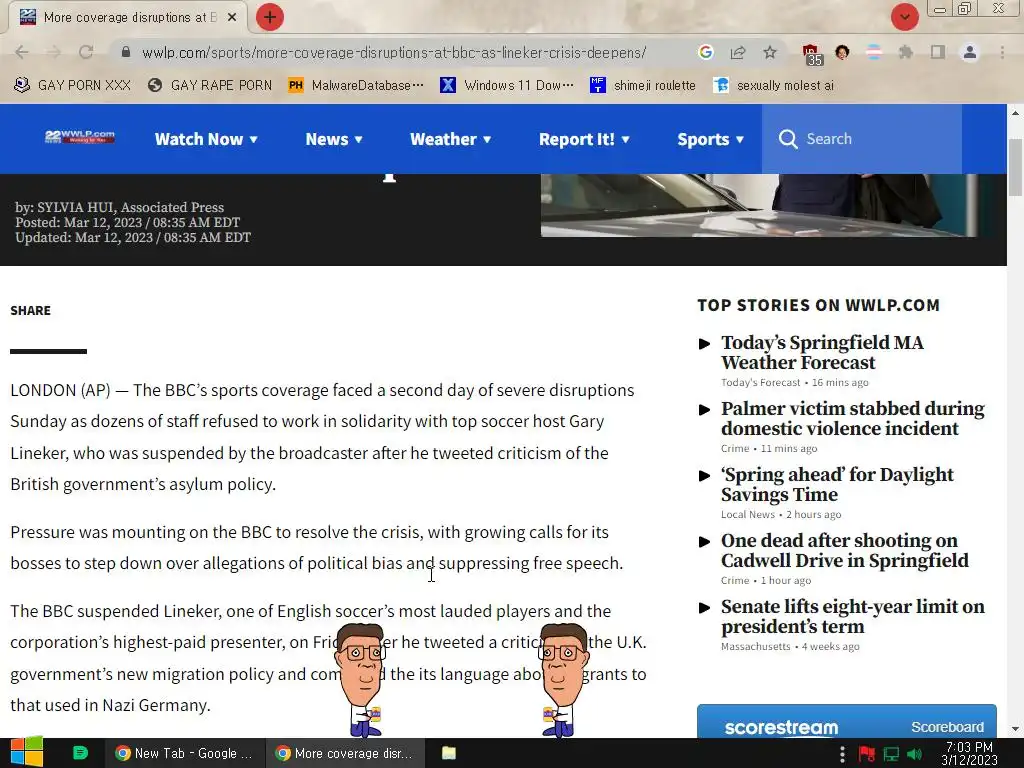
Task: Open the extension showing badge 35
Action: click(x=811, y=54)
